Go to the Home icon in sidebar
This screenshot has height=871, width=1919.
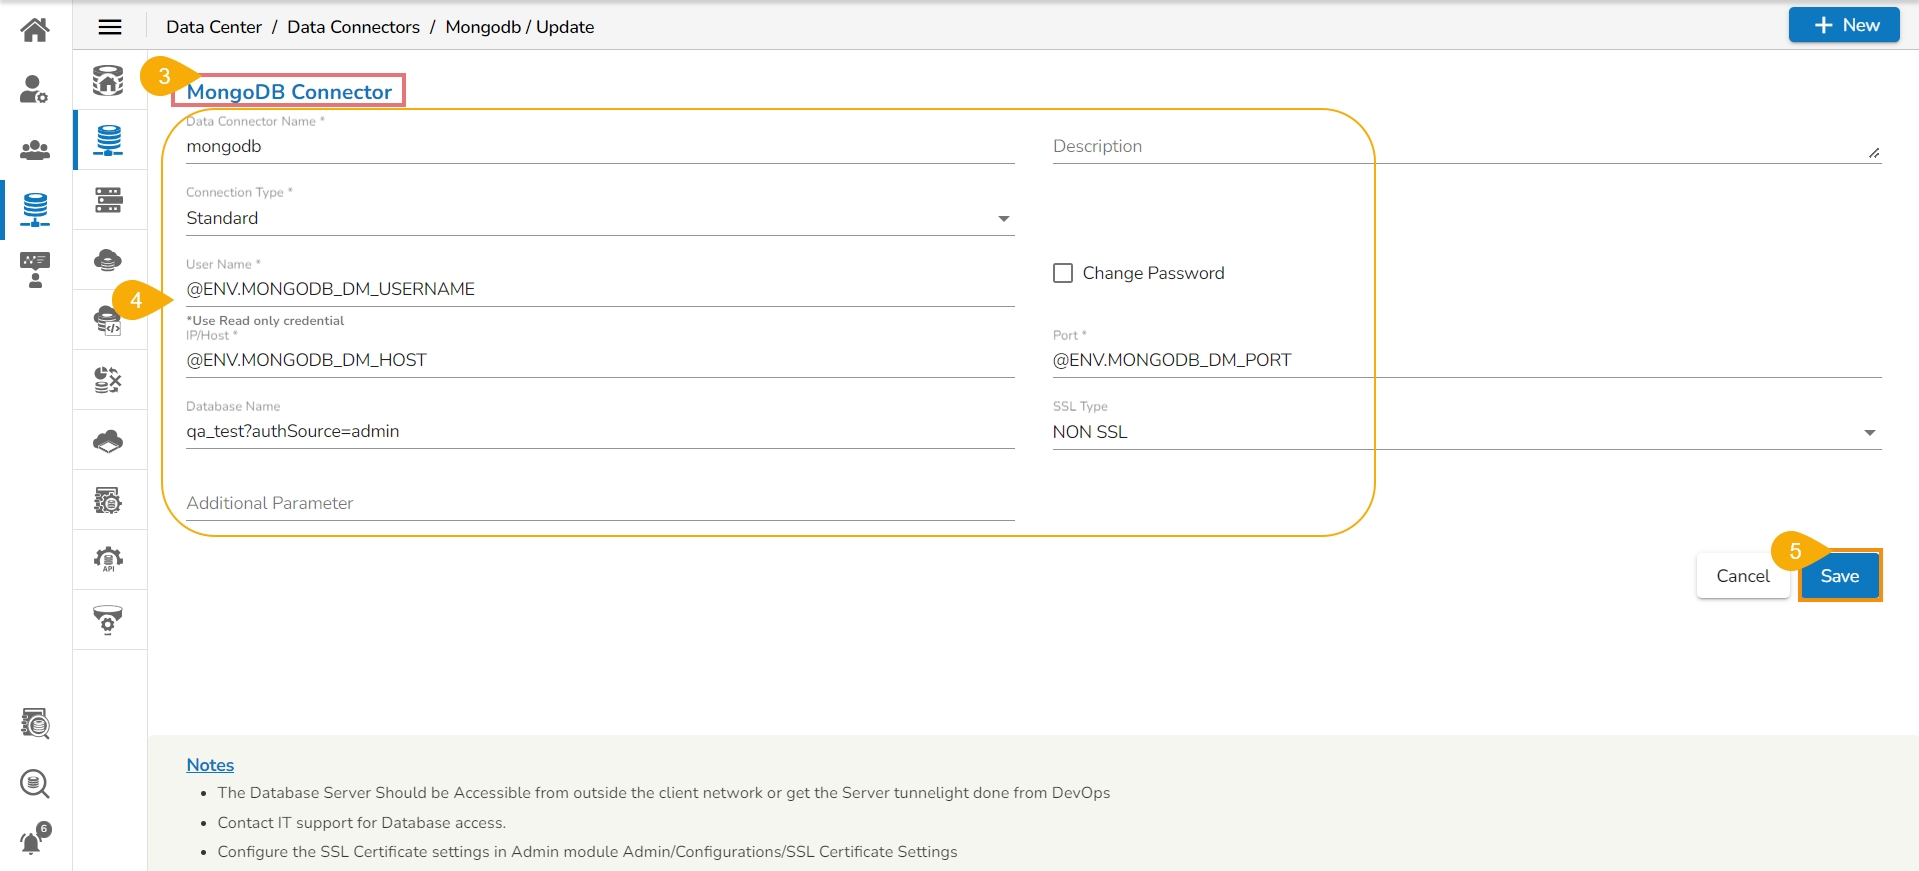(x=35, y=30)
